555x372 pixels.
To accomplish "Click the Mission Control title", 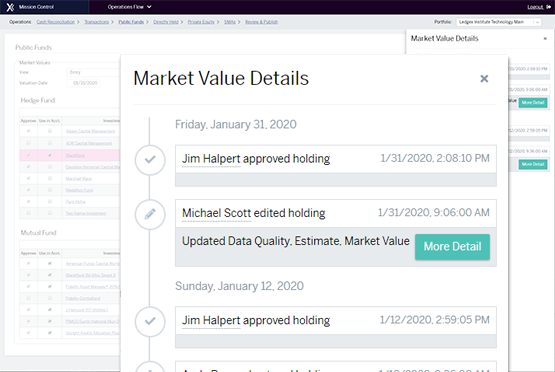I will point(36,7).
